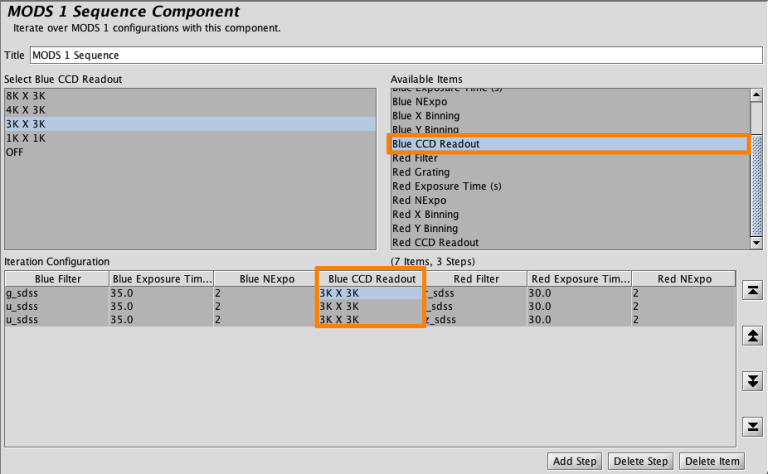The image size is (768, 474).
Task: Move step to bottom arrow icon
Action: pyautogui.click(x=752, y=426)
